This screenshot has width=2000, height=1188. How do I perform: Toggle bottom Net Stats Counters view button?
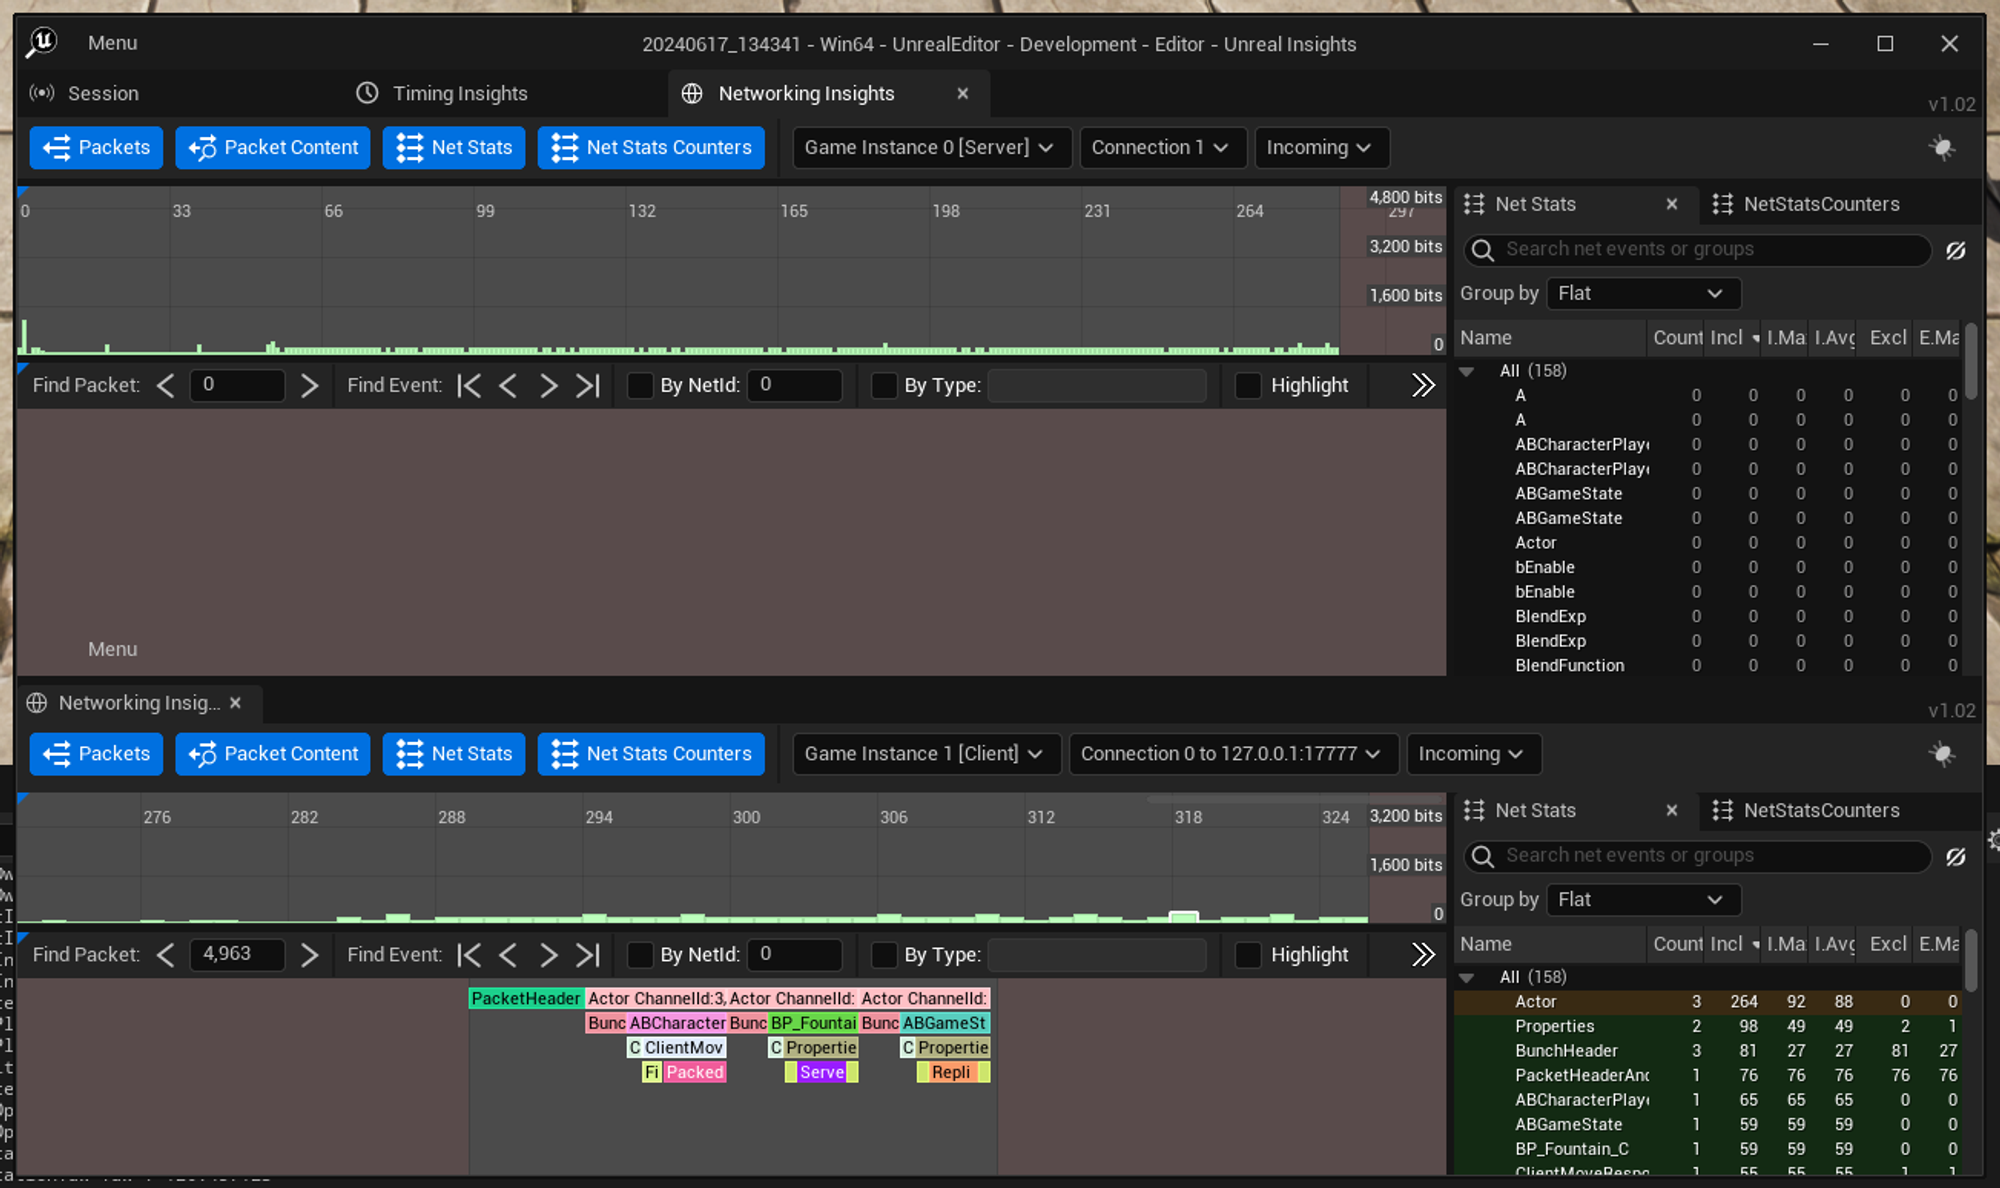tap(651, 754)
